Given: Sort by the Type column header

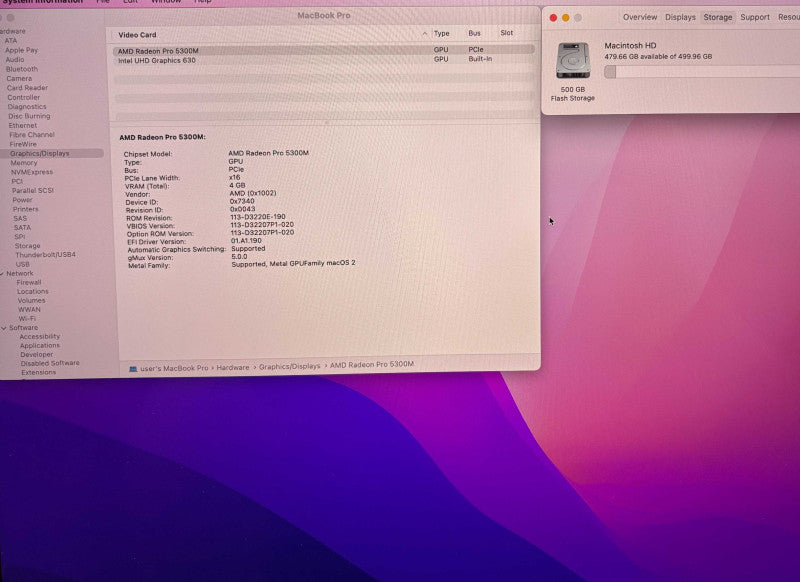Looking at the screenshot, I should (x=441, y=33).
